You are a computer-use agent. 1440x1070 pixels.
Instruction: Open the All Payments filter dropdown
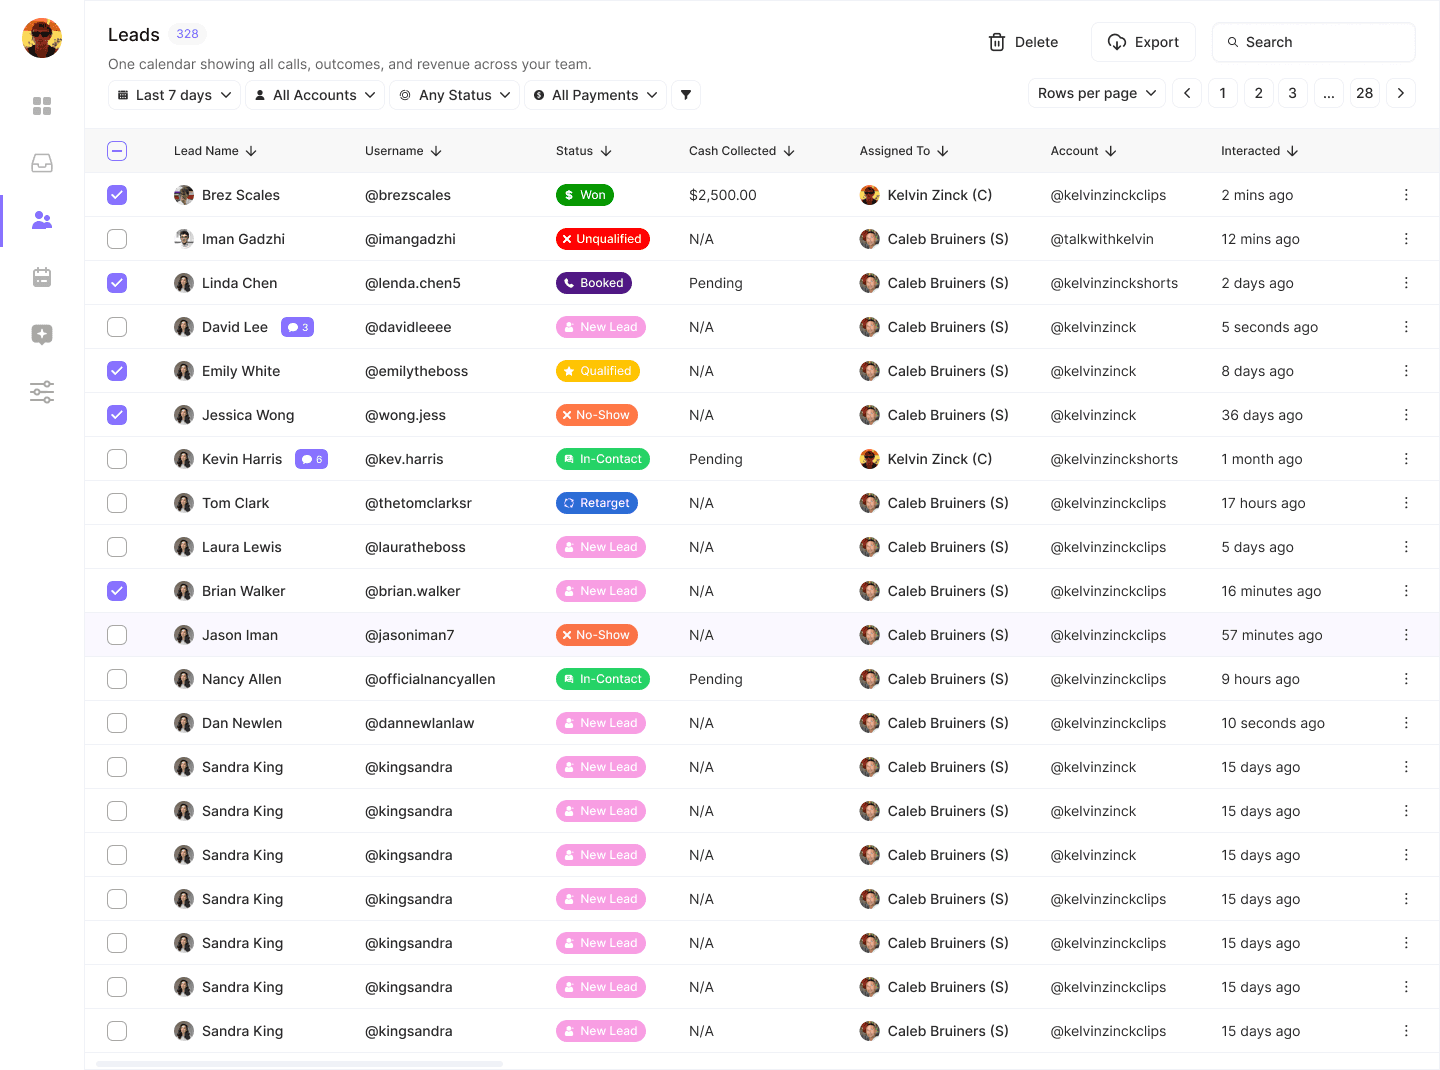(595, 95)
